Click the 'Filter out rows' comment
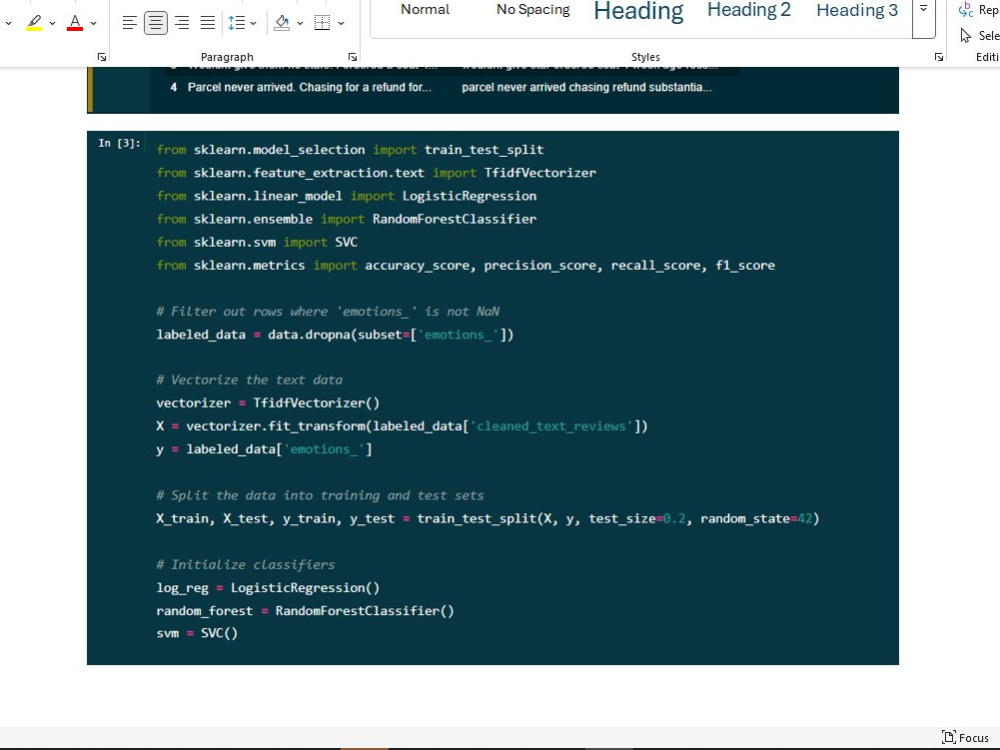This screenshot has width=1000, height=750. click(x=328, y=311)
